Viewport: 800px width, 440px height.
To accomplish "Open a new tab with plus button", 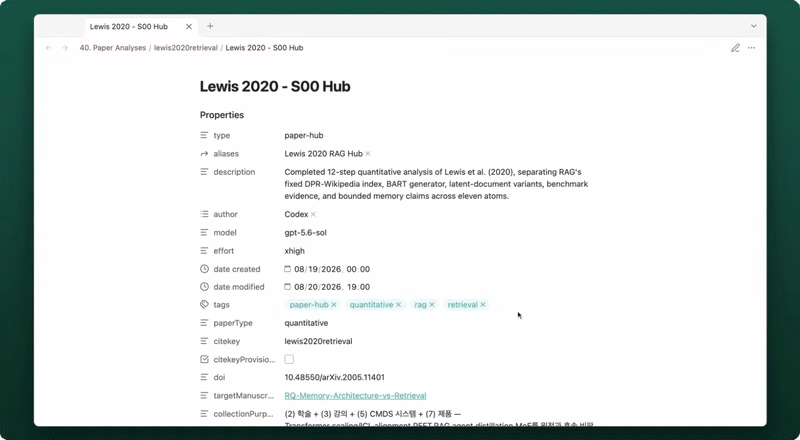I will [x=210, y=26].
